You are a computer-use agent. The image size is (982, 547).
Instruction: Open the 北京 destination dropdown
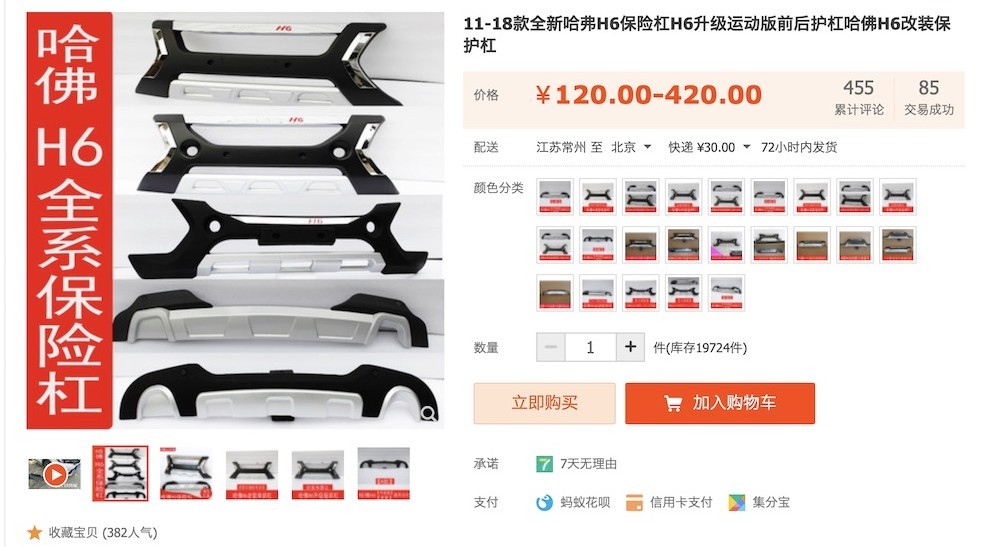coord(631,147)
